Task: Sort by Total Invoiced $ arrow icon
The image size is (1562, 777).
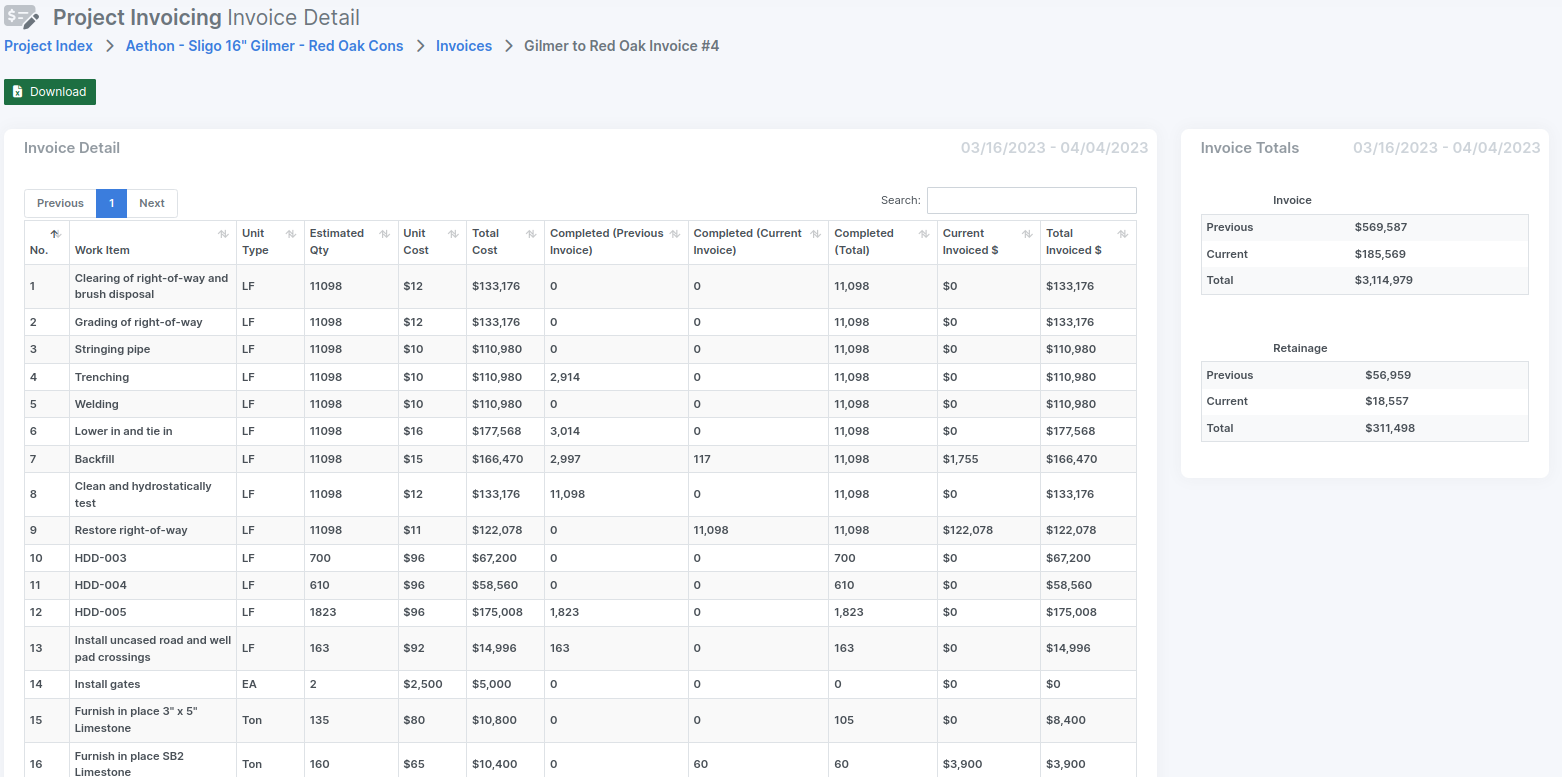Action: (1123, 234)
